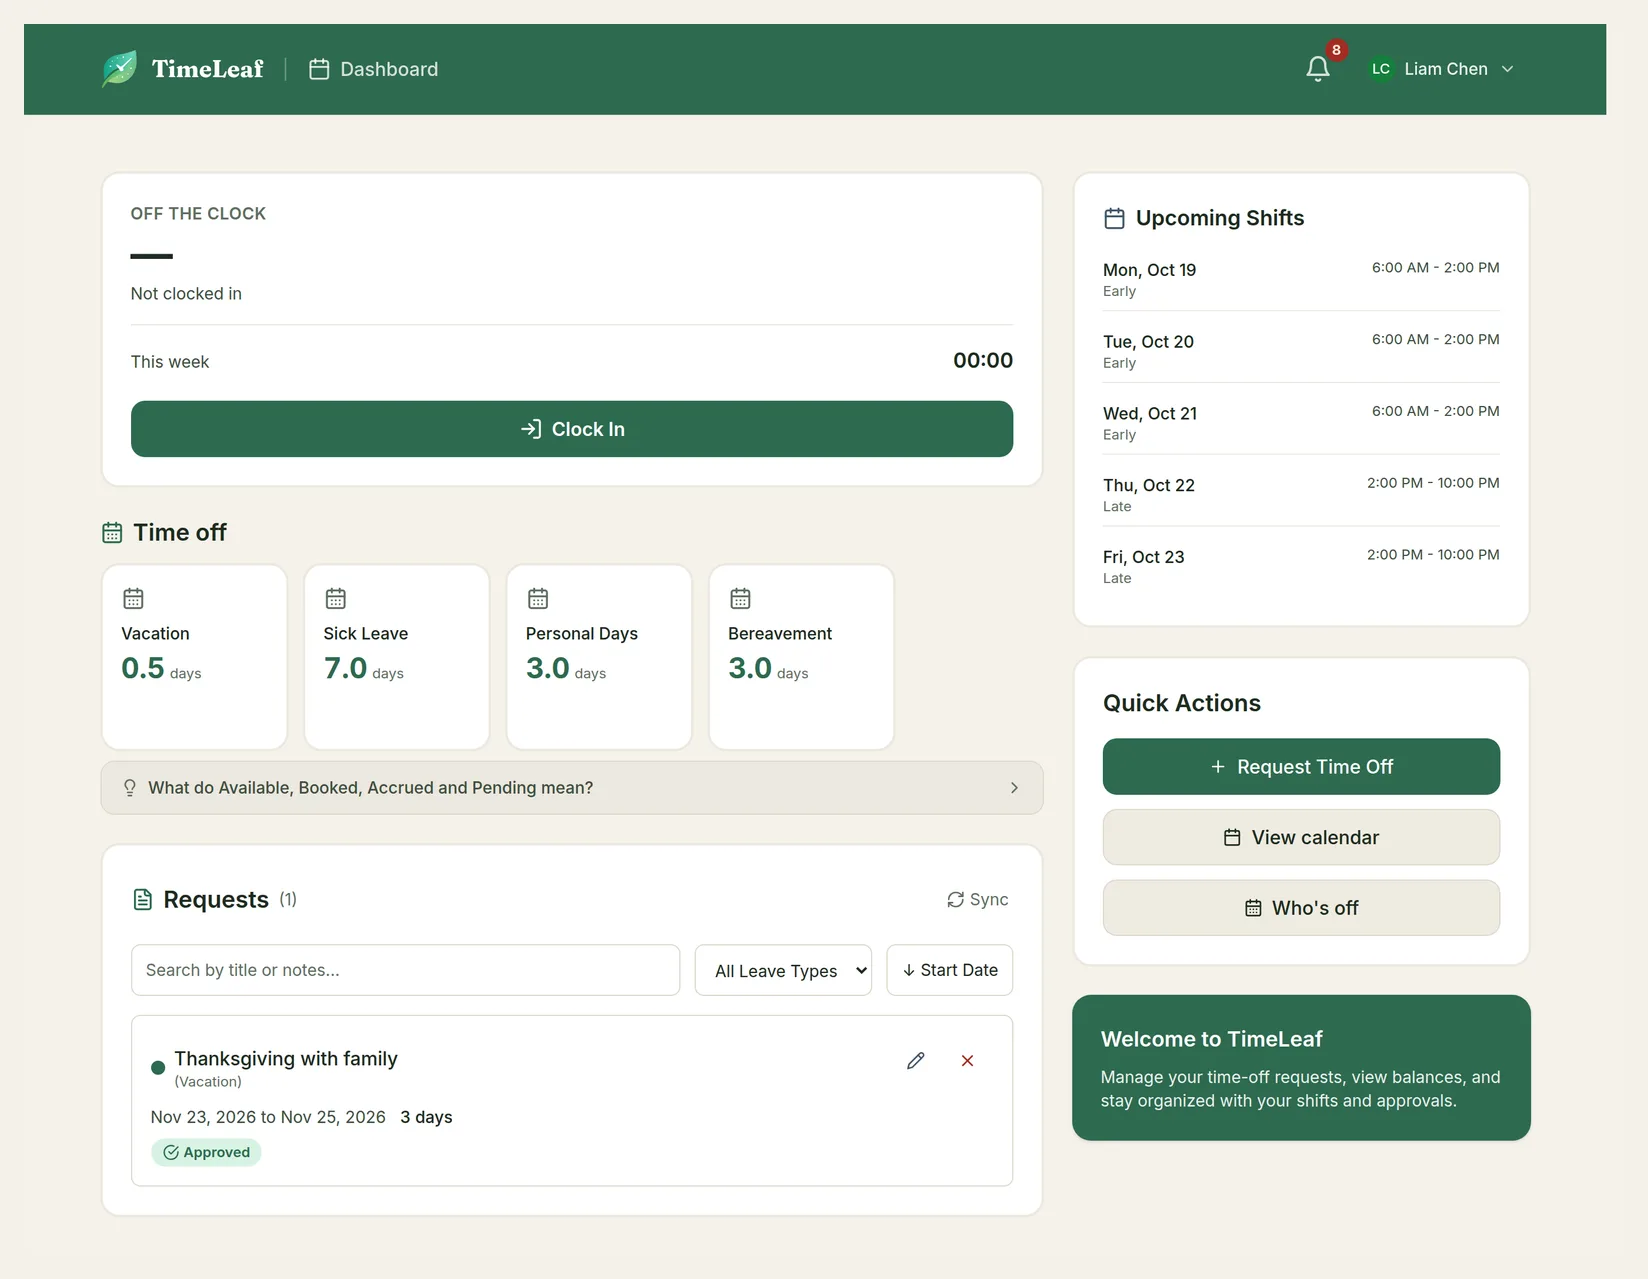Viewport: 1648px width, 1279px height.
Task: Open the Sick Leave balance card
Action: [x=397, y=657]
